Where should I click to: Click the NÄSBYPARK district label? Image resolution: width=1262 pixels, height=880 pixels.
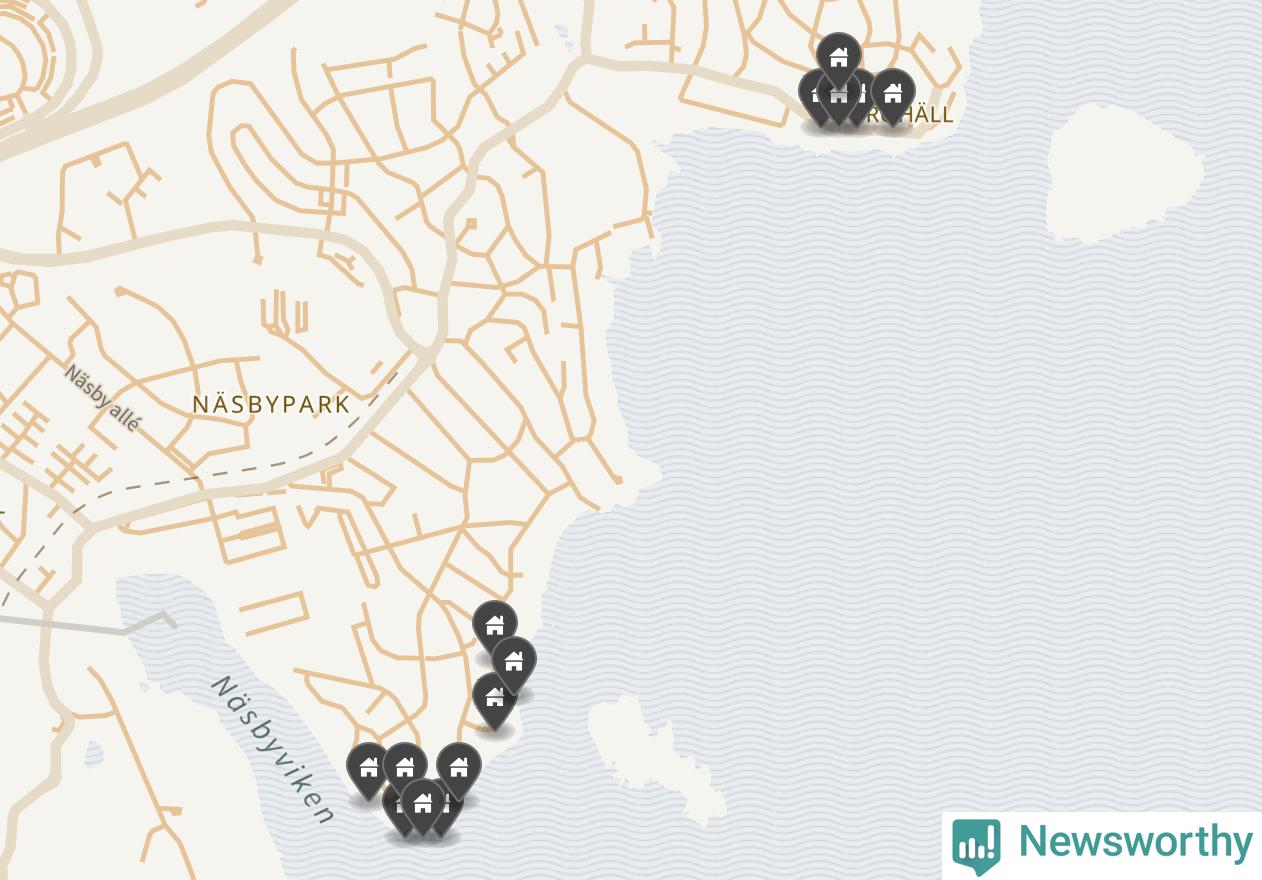(x=272, y=404)
